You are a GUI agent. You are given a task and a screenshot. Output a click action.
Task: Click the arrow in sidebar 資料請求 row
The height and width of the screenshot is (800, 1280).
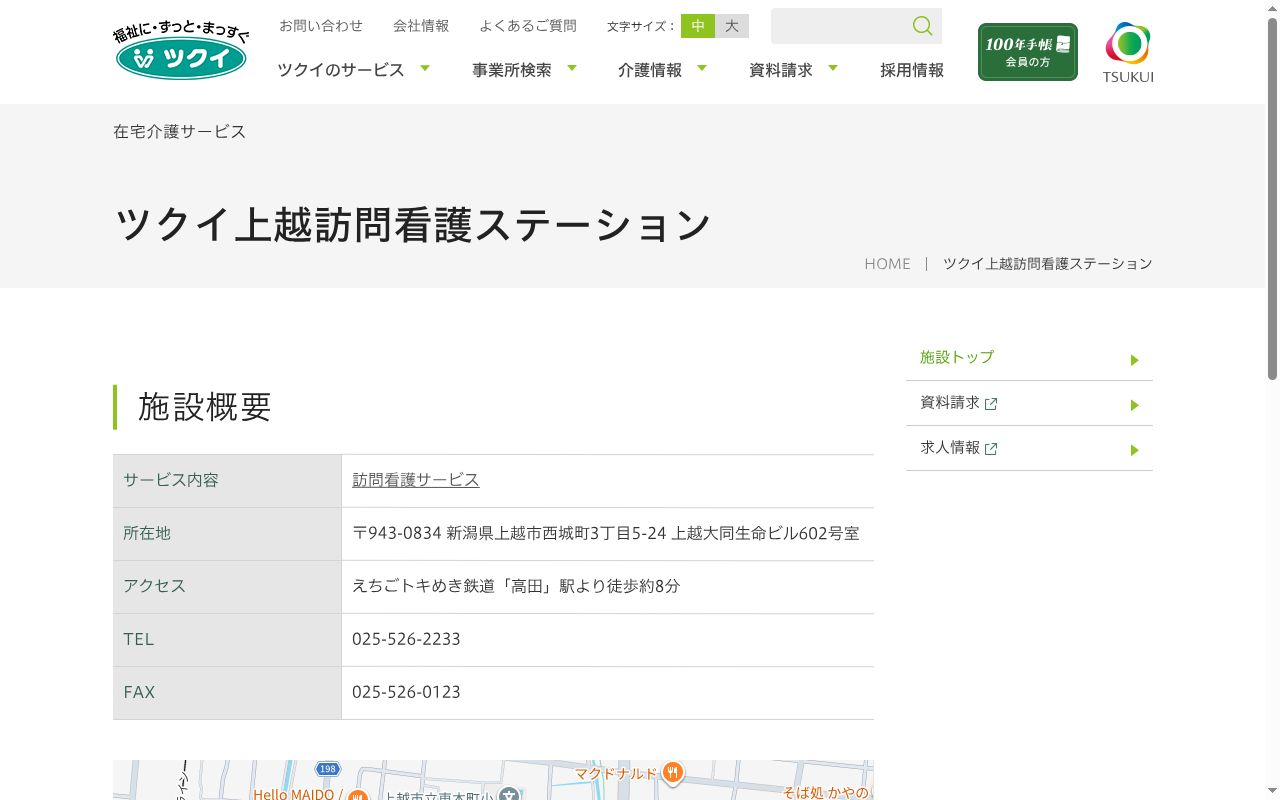tap(1134, 405)
